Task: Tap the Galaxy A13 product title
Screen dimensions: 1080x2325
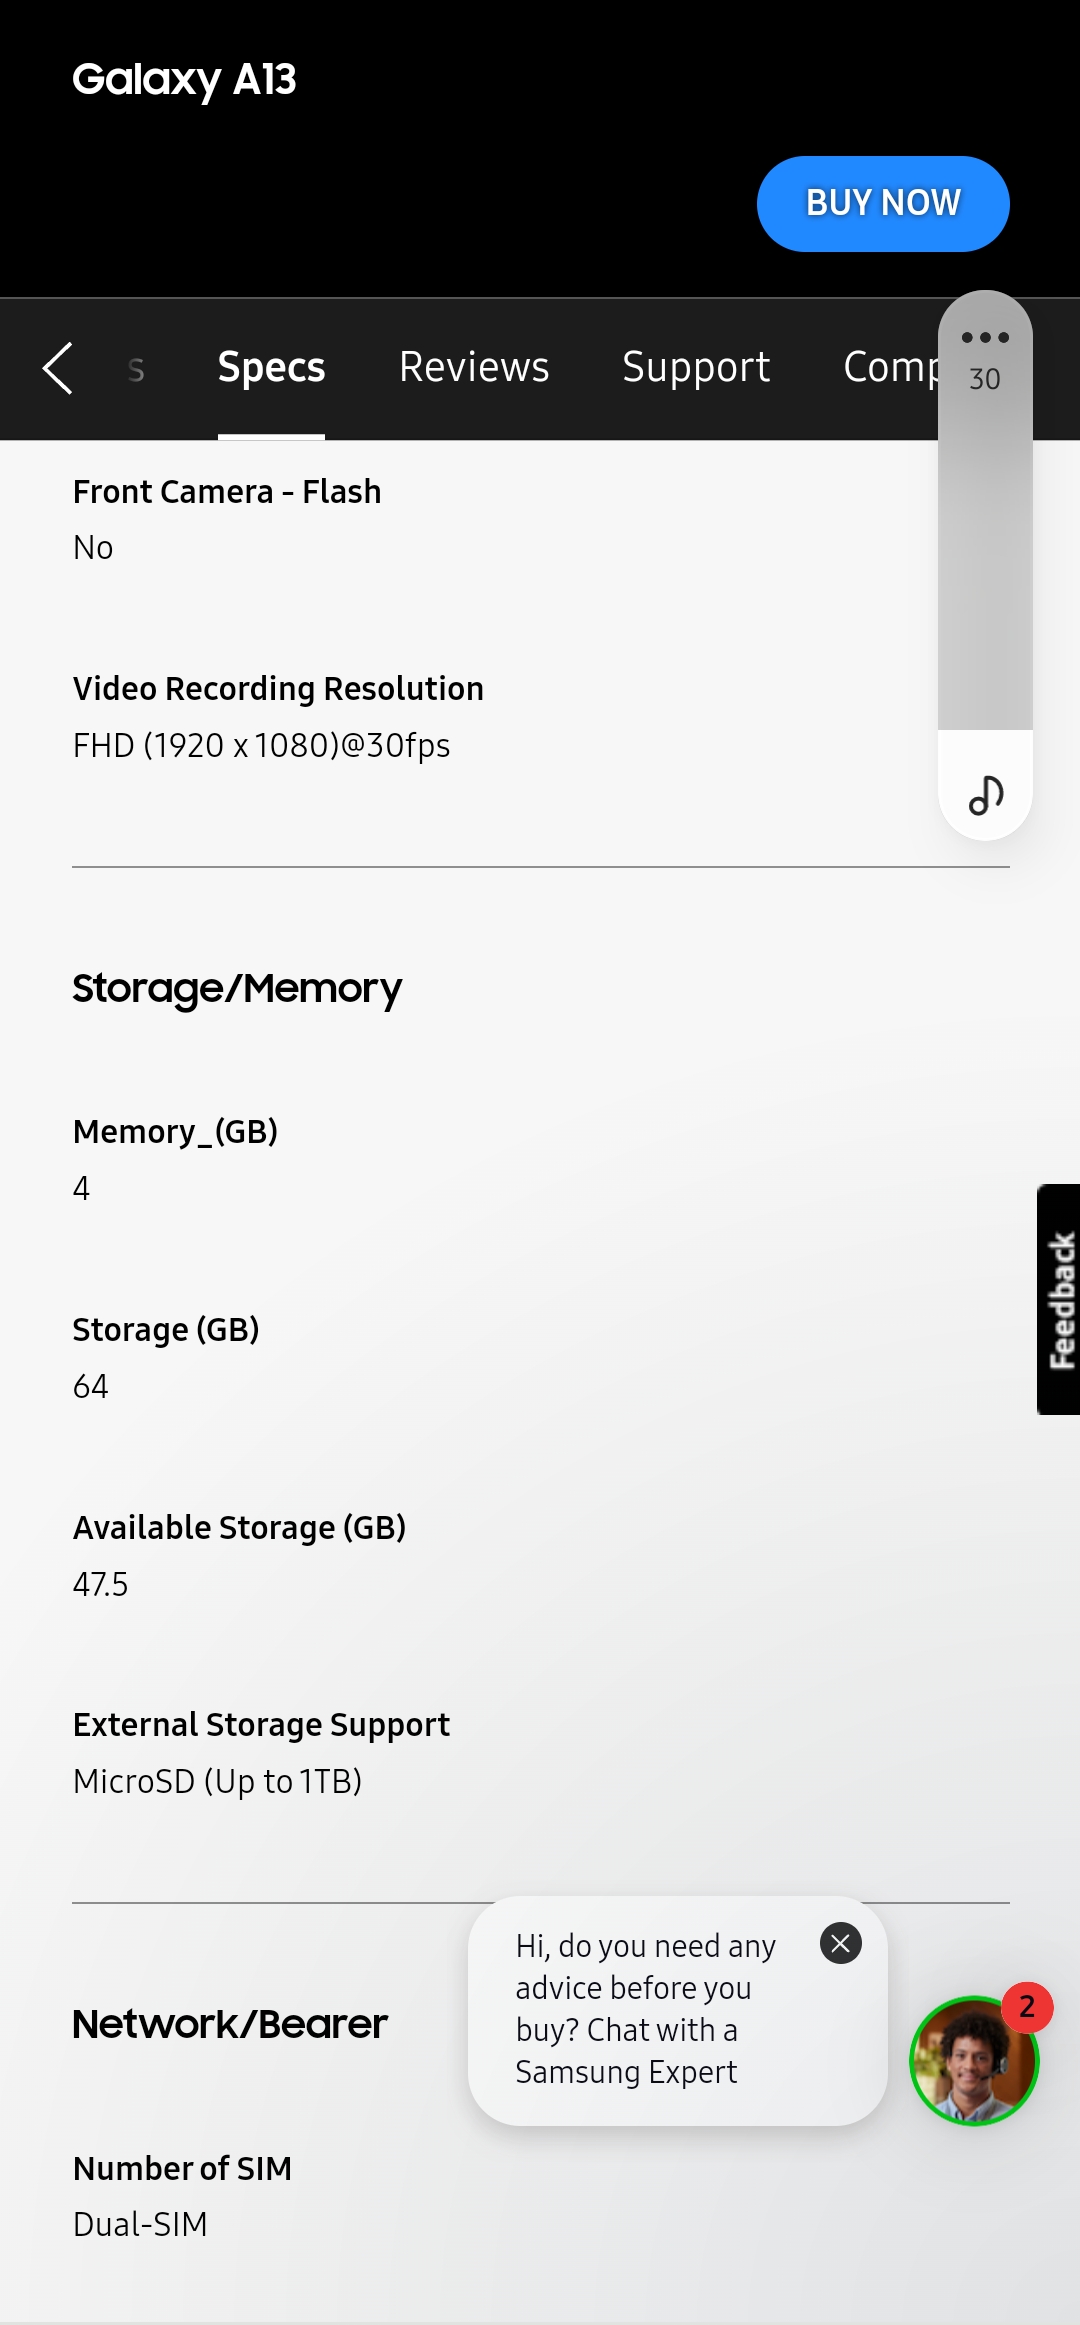Action: [x=185, y=80]
